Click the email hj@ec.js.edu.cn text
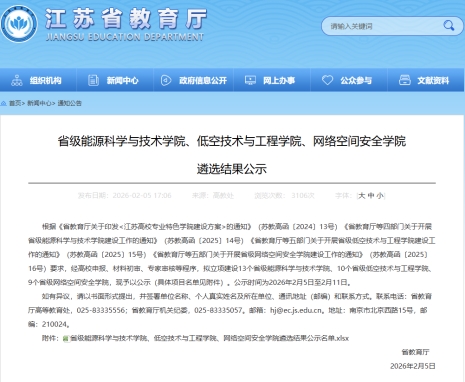 [296, 310]
